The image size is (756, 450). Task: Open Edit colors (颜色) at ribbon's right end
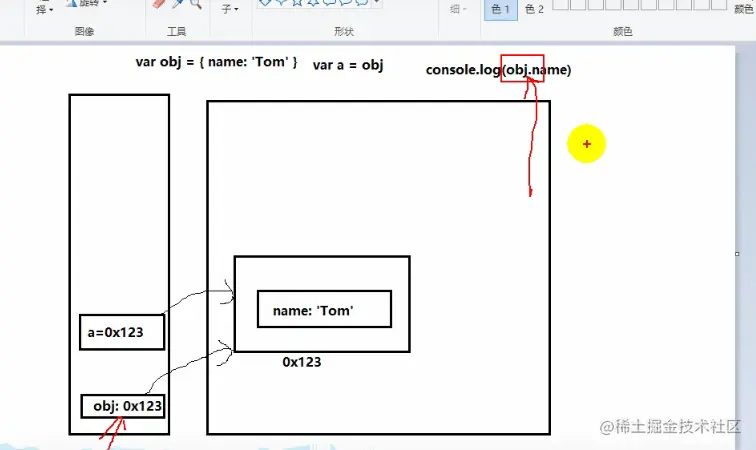point(743,9)
